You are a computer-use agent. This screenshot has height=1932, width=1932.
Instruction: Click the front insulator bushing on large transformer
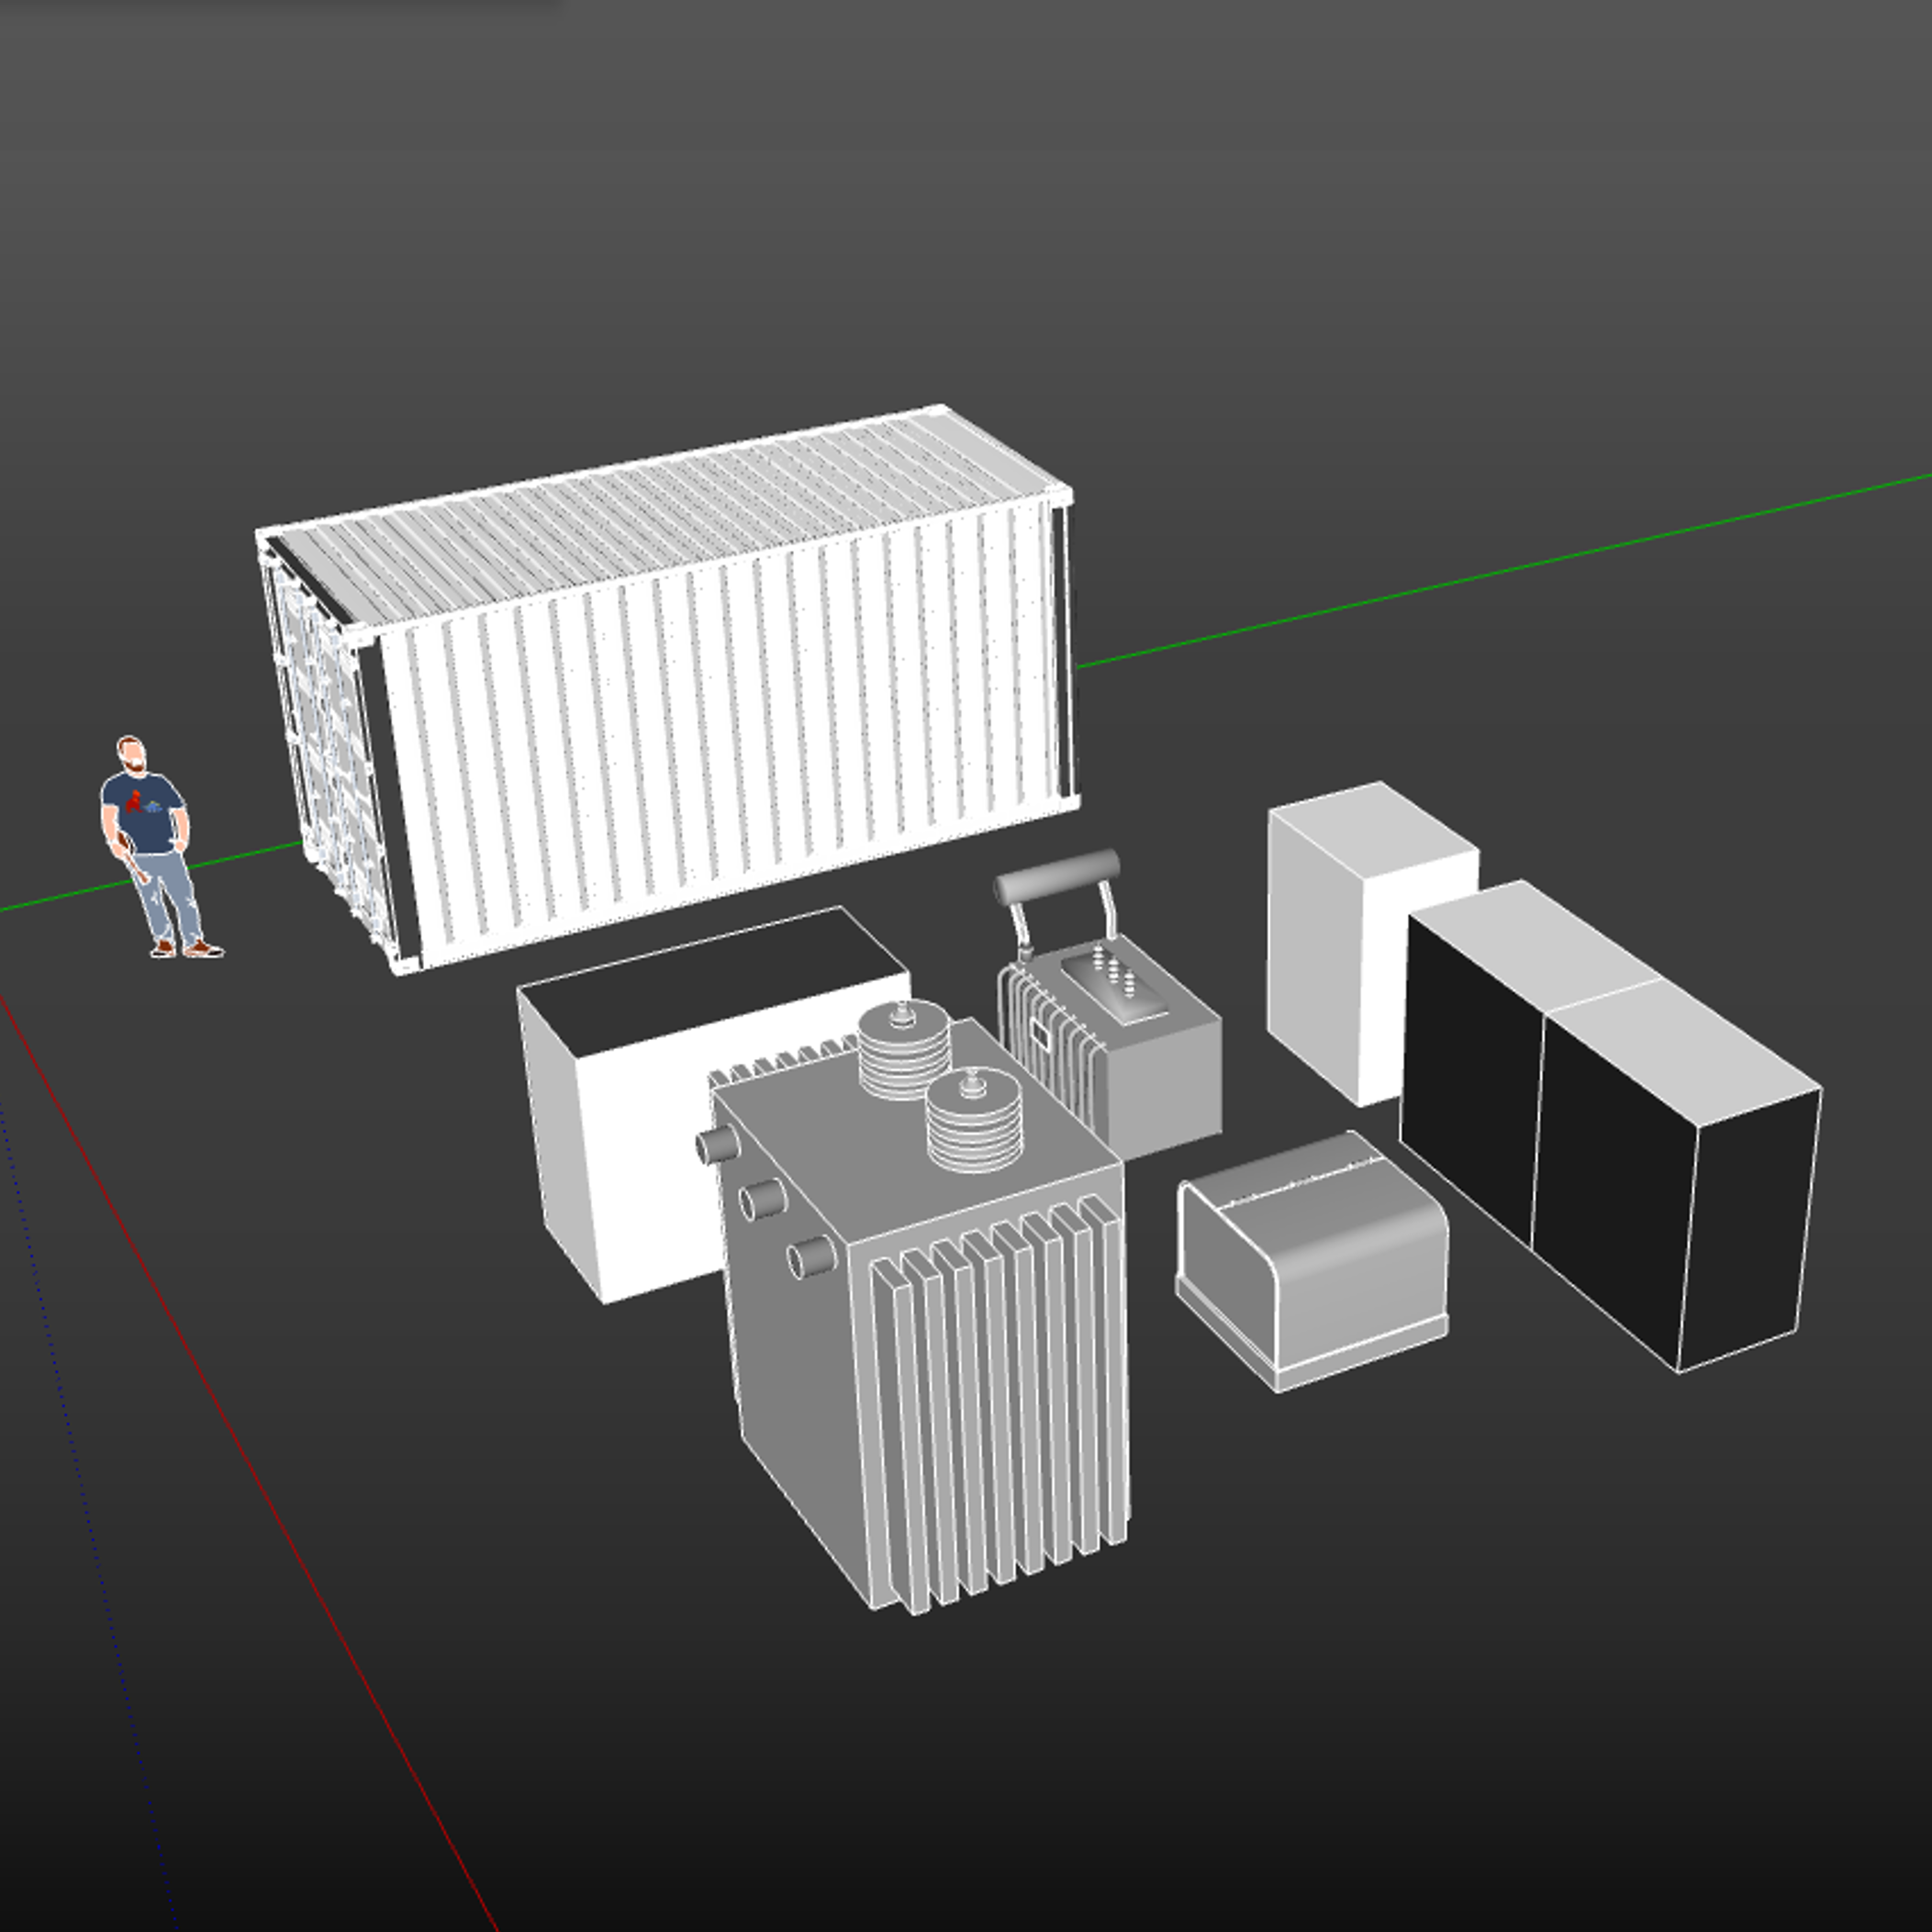pyautogui.click(x=974, y=1119)
